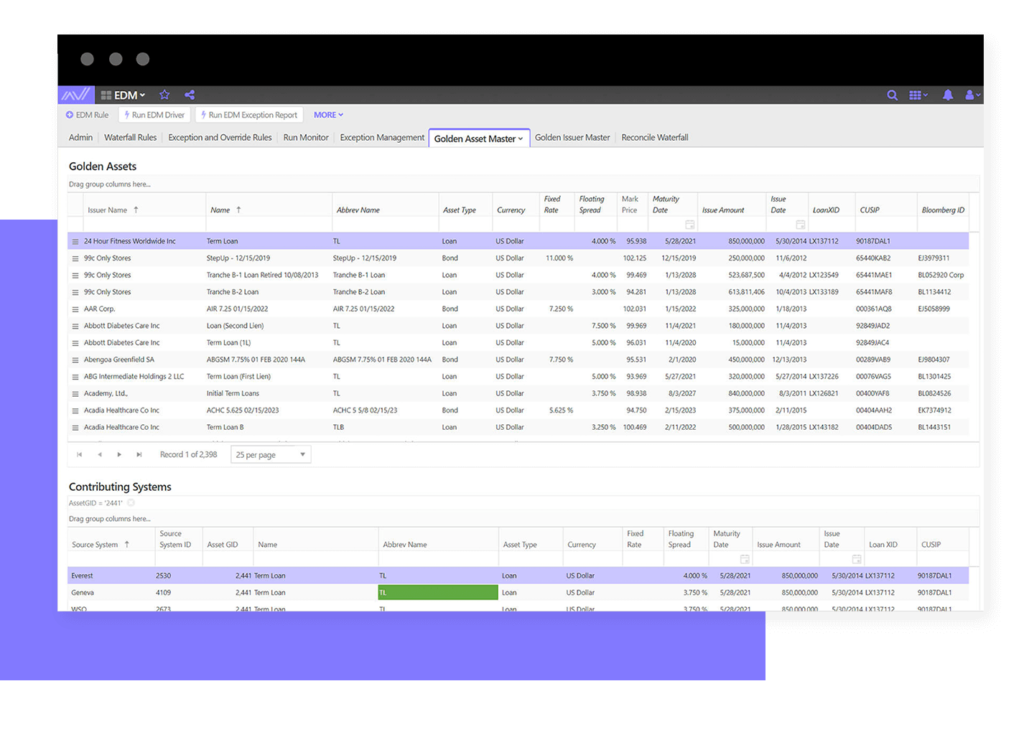Image resolution: width=1024 pixels, height=732 pixels.
Task: Go to Golden Issuer Master tab
Action: (572, 138)
